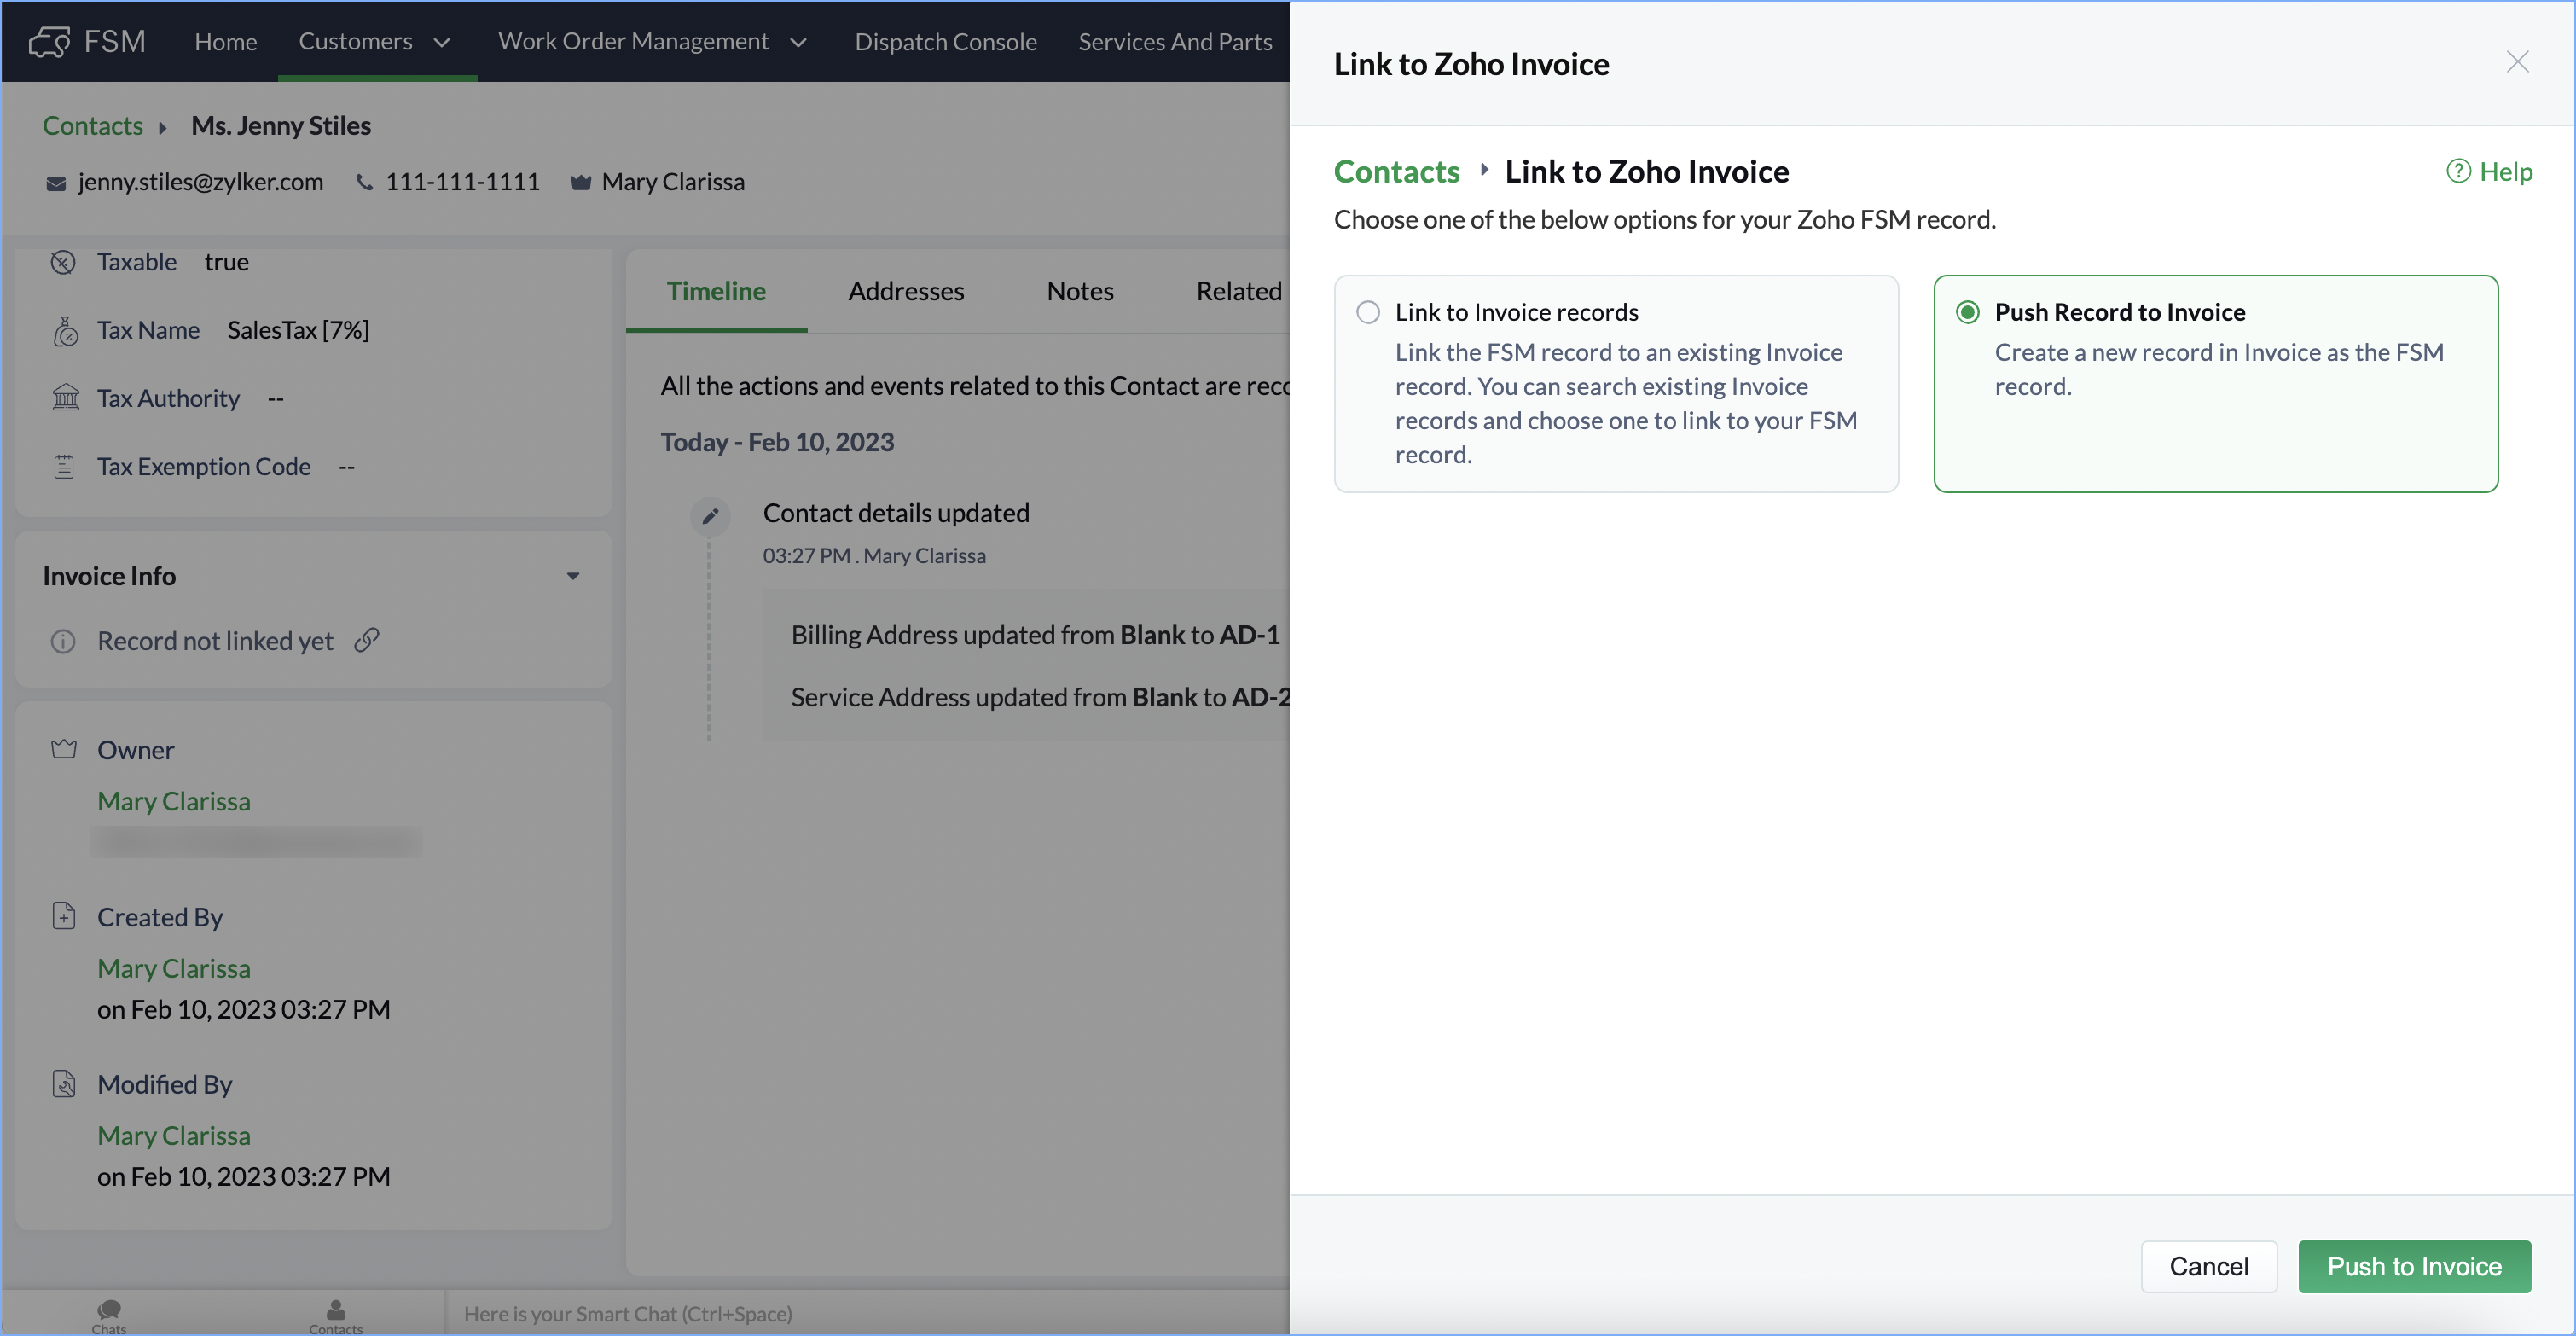The image size is (2576, 1336).
Task: Click the Created By document icon
Action: point(64,916)
